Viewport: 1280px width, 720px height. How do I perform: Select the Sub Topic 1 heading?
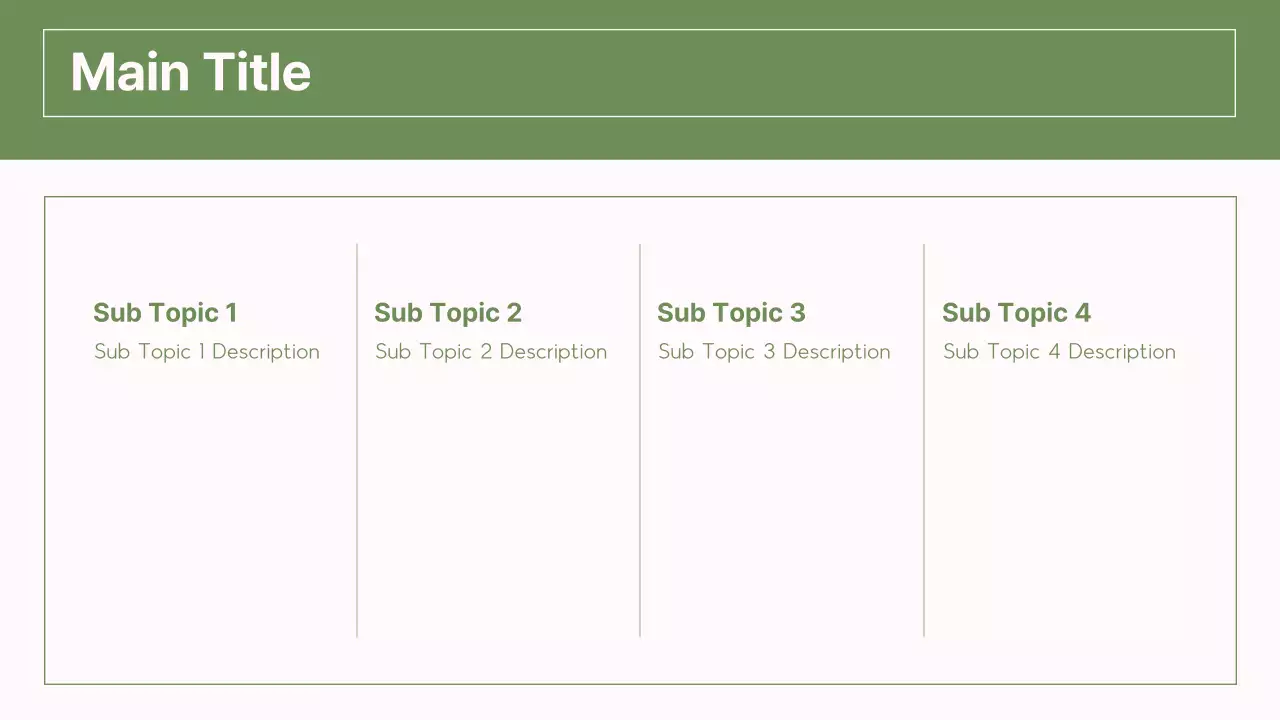[165, 313]
